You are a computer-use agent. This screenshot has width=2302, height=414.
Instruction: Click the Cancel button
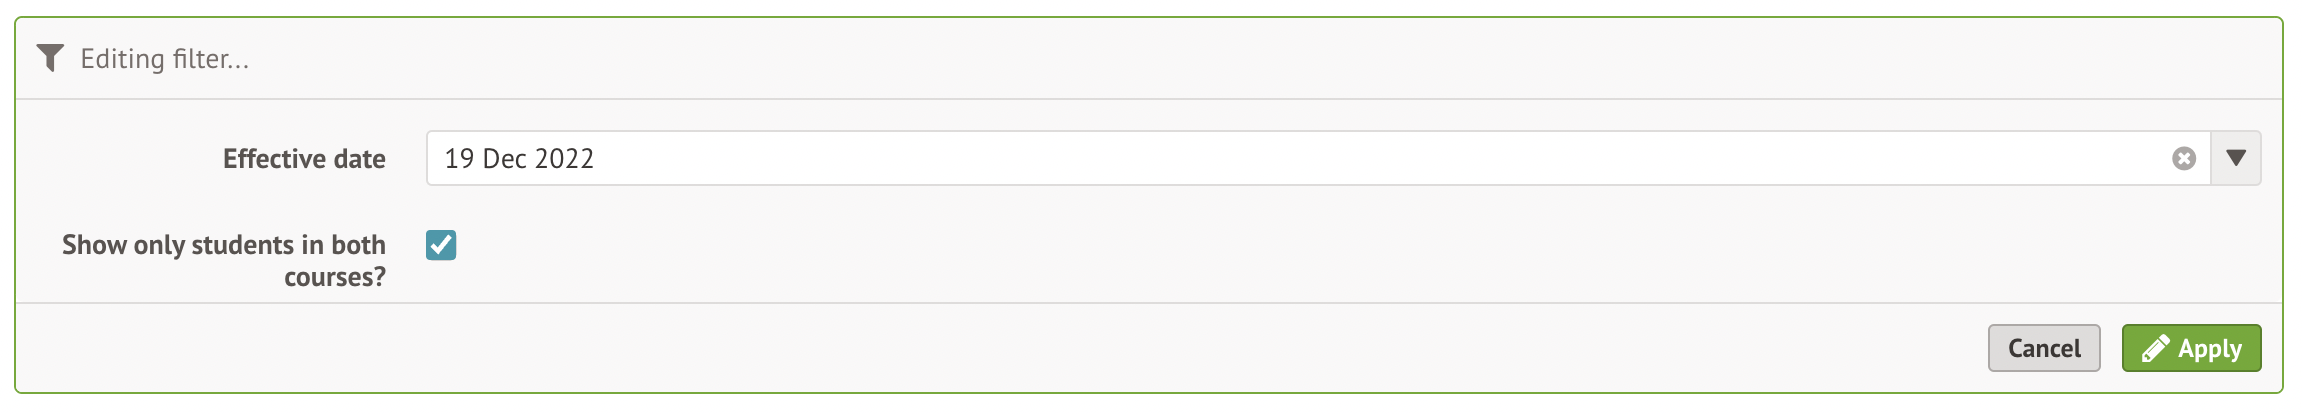coord(2043,348)
